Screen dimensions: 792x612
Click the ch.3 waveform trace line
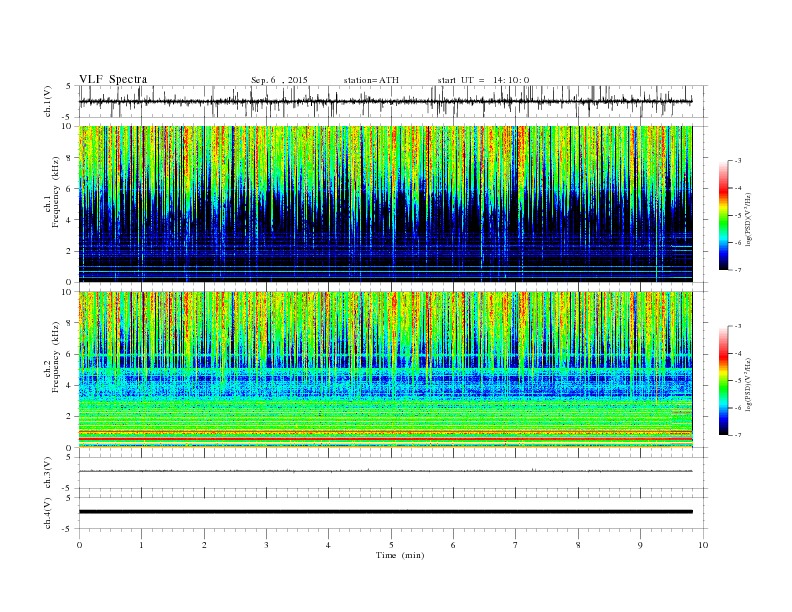point(386,471)
